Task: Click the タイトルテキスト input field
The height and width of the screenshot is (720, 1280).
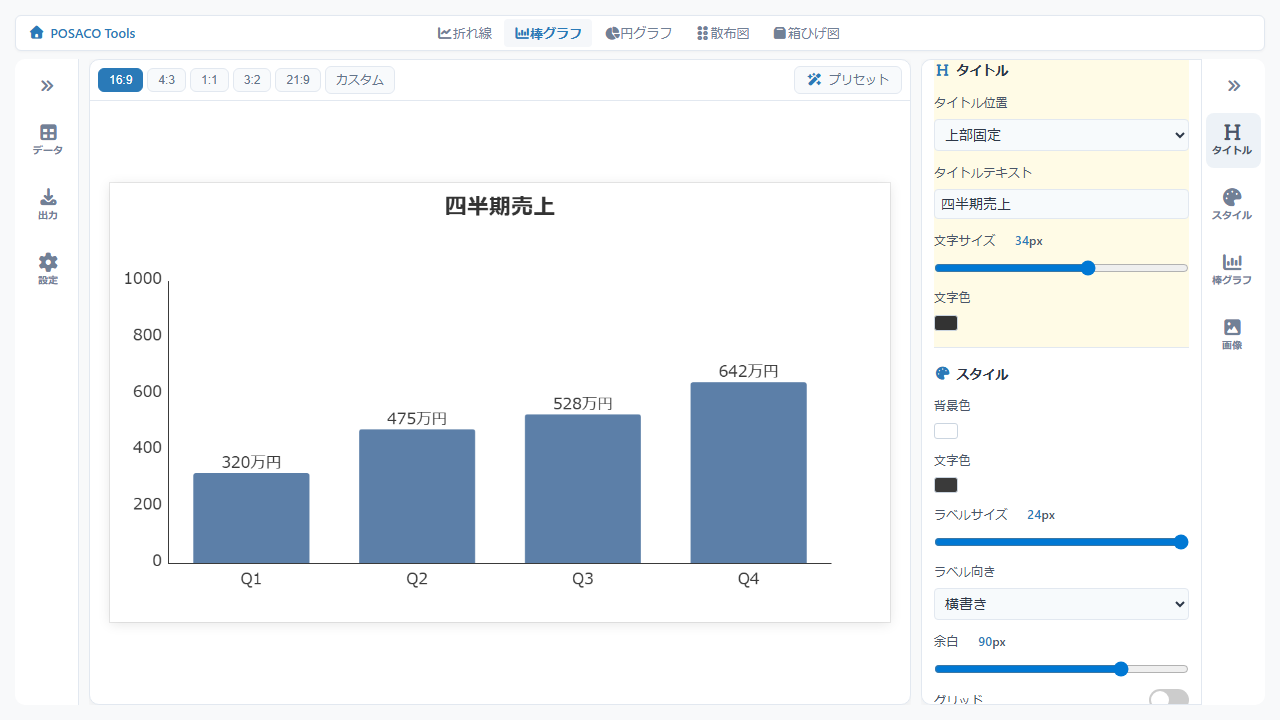Action: [1060, 204]
